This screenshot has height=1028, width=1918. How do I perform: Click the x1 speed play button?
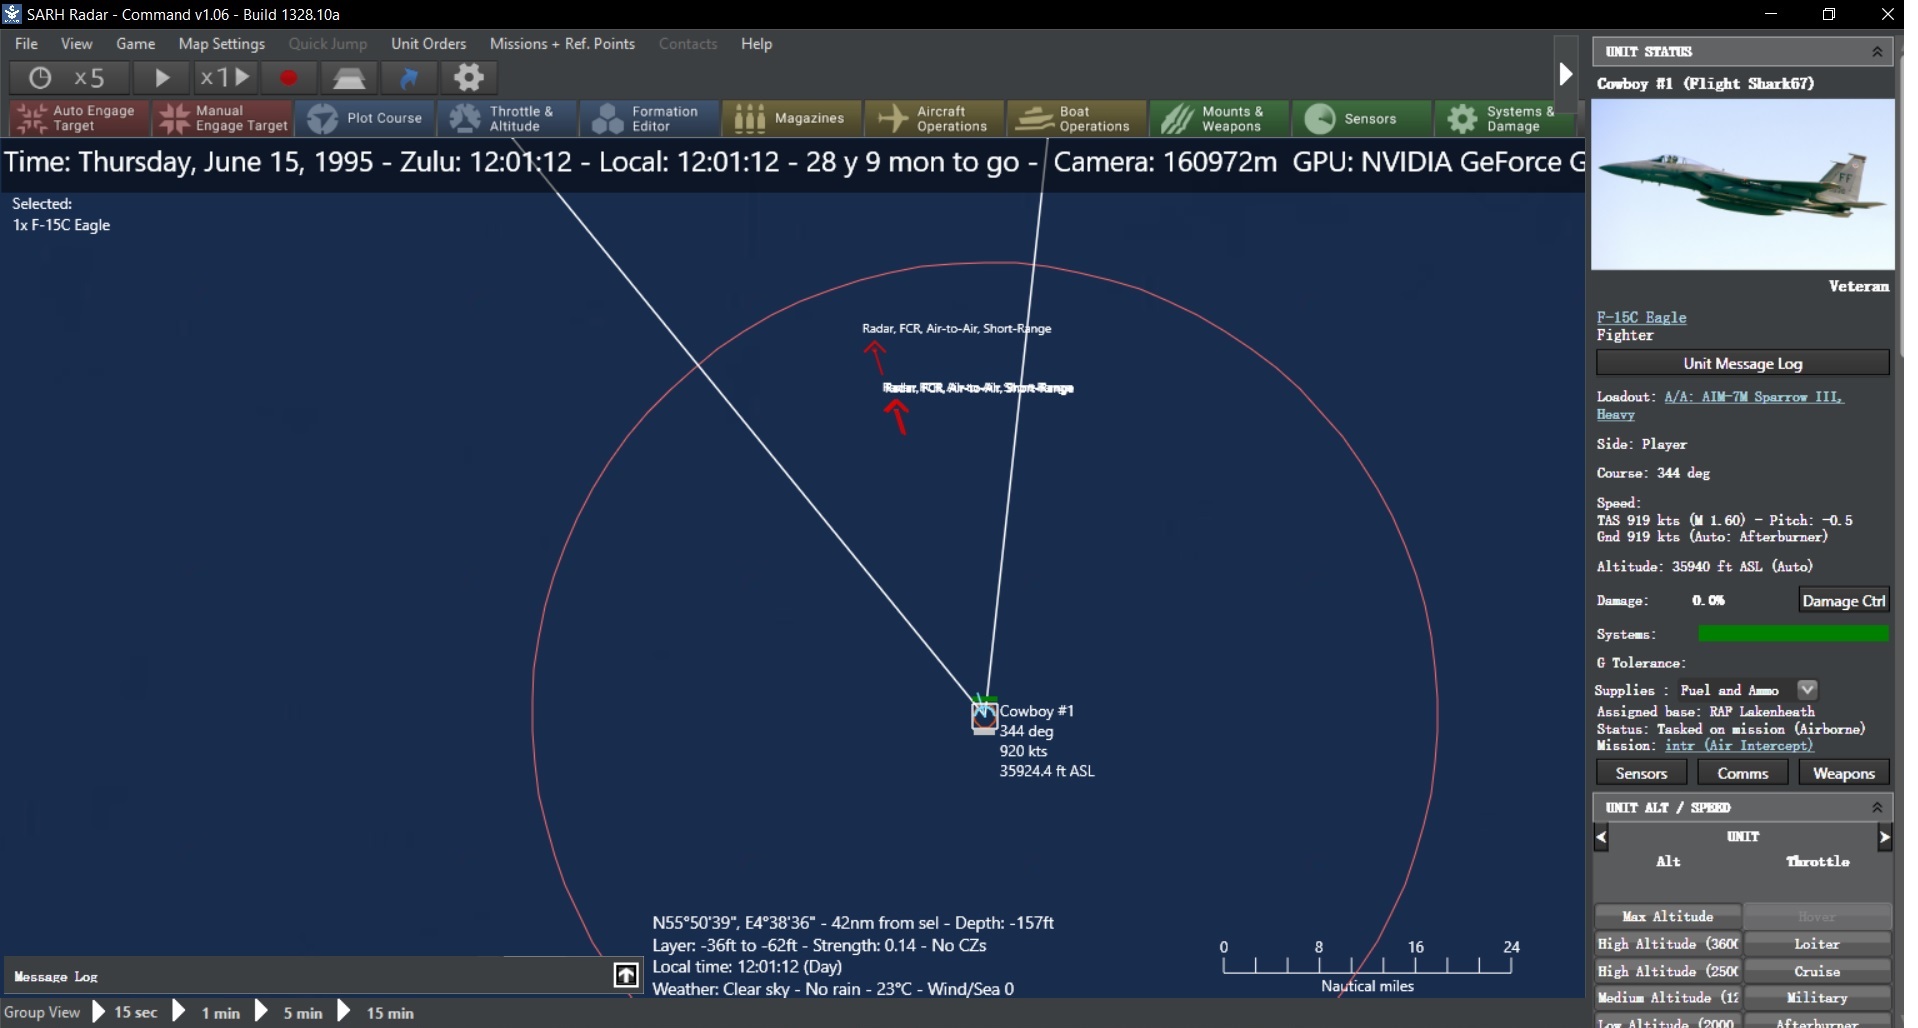point(225,77)
